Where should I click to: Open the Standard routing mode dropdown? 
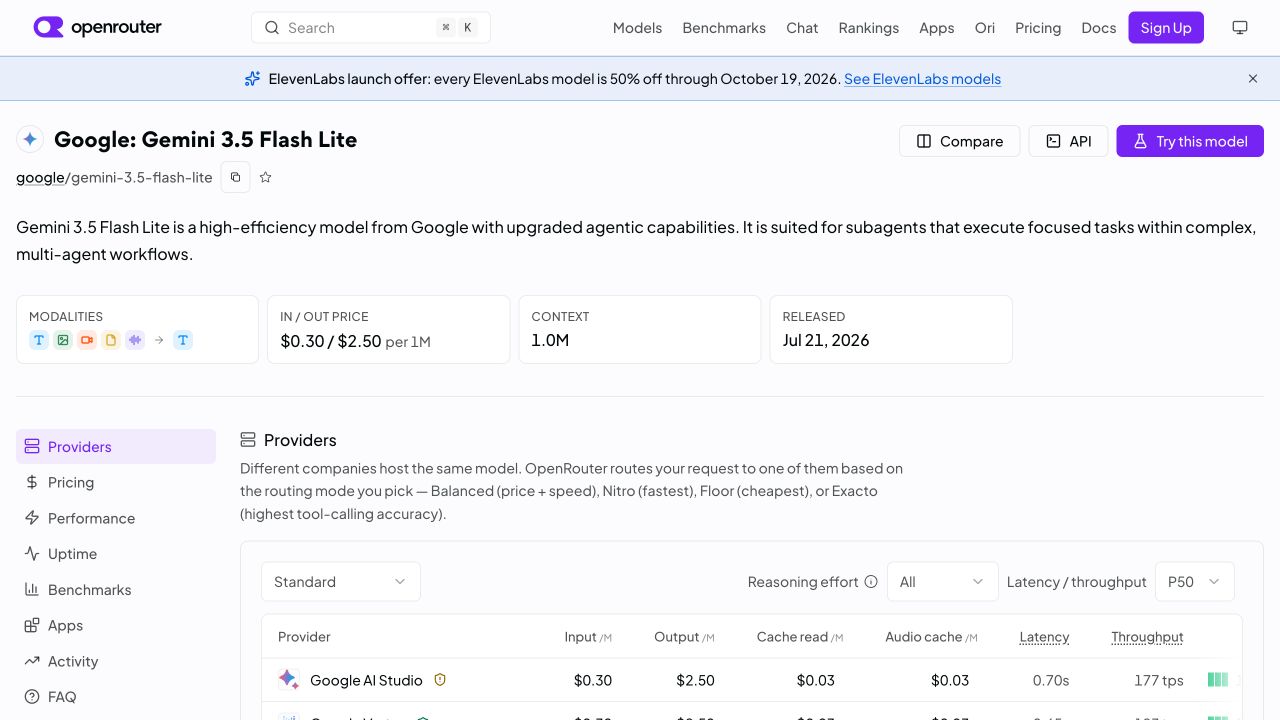click(341, 582)
